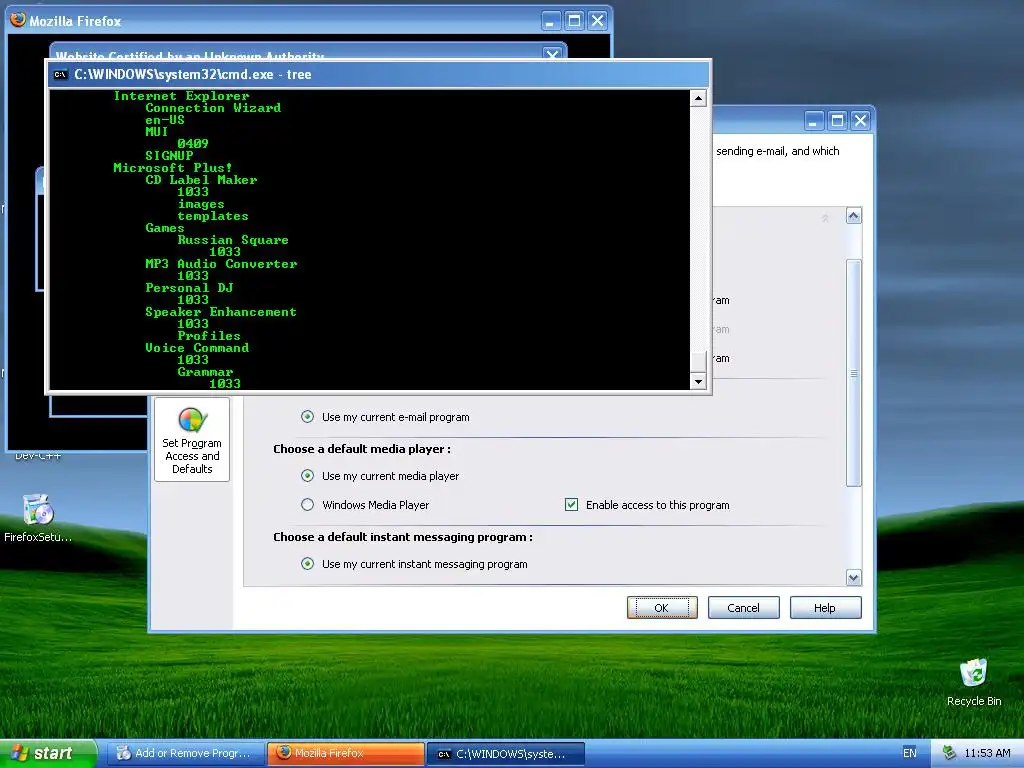Click OK in the program defaults dialog
This screenshot has width=1024, height=768.
662,607
